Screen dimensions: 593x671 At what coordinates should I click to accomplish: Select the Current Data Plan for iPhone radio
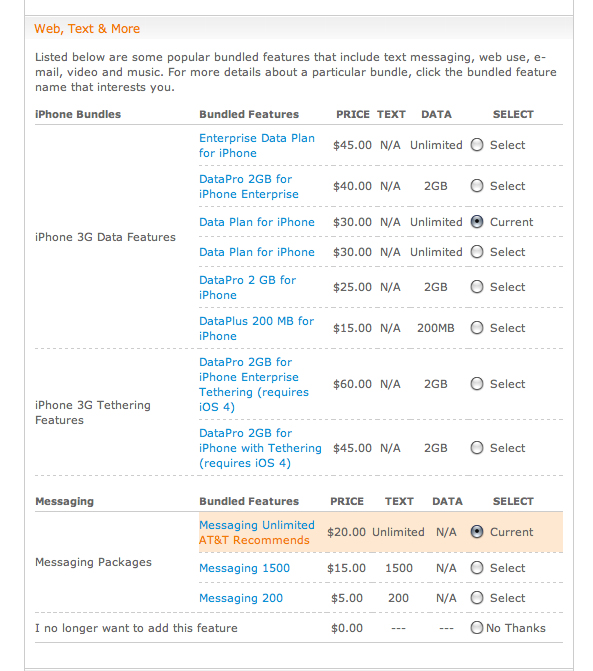point(477,222)
